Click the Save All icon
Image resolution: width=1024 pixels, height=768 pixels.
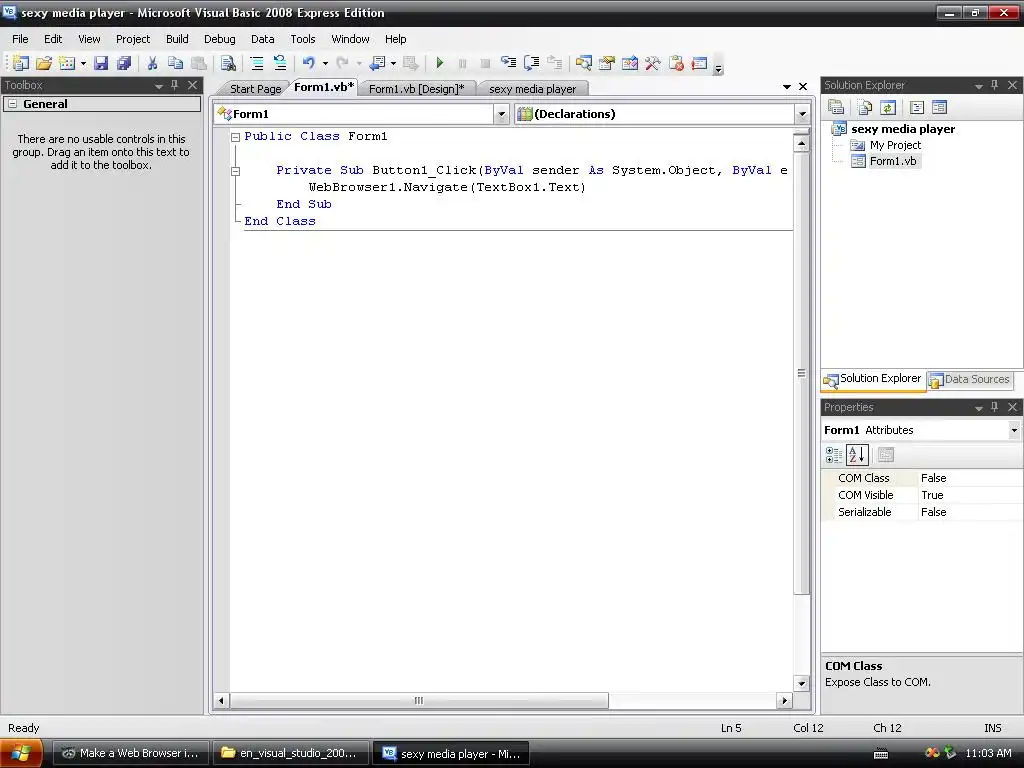click(123, 63)
